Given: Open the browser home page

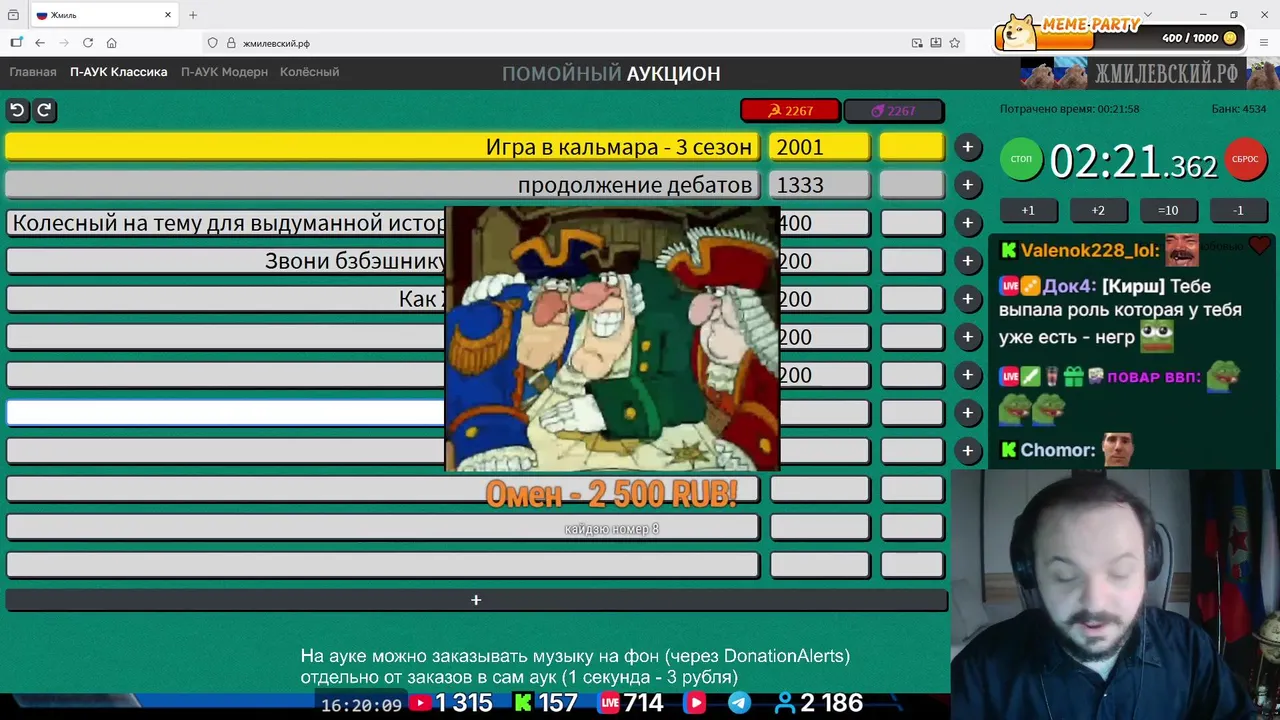Looking at the screenshot, I should pos(112,43).
